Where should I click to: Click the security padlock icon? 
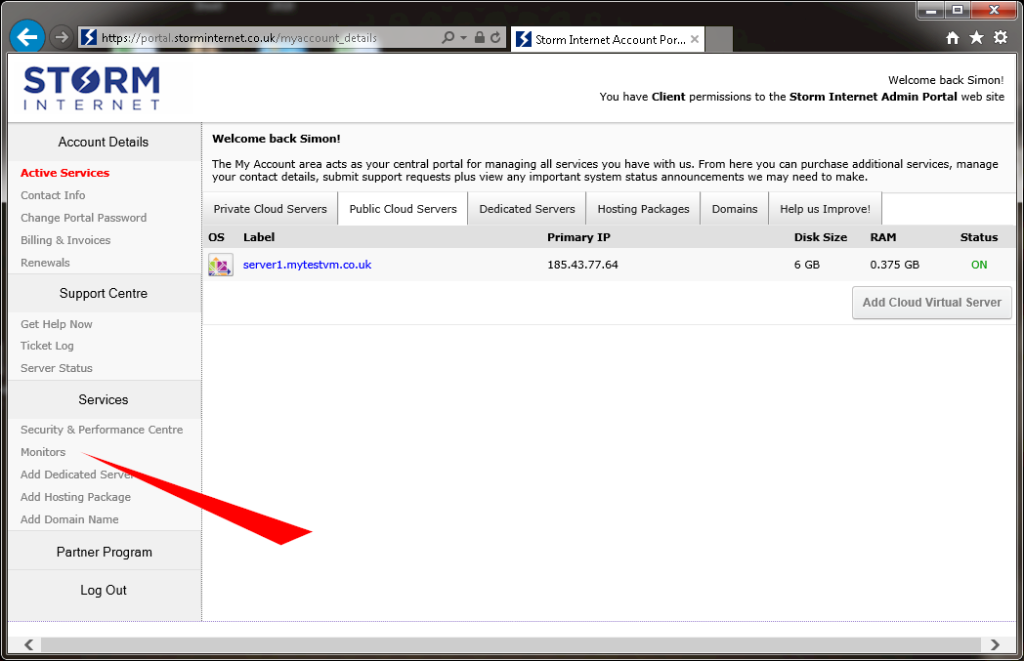[x=479, y=37]
